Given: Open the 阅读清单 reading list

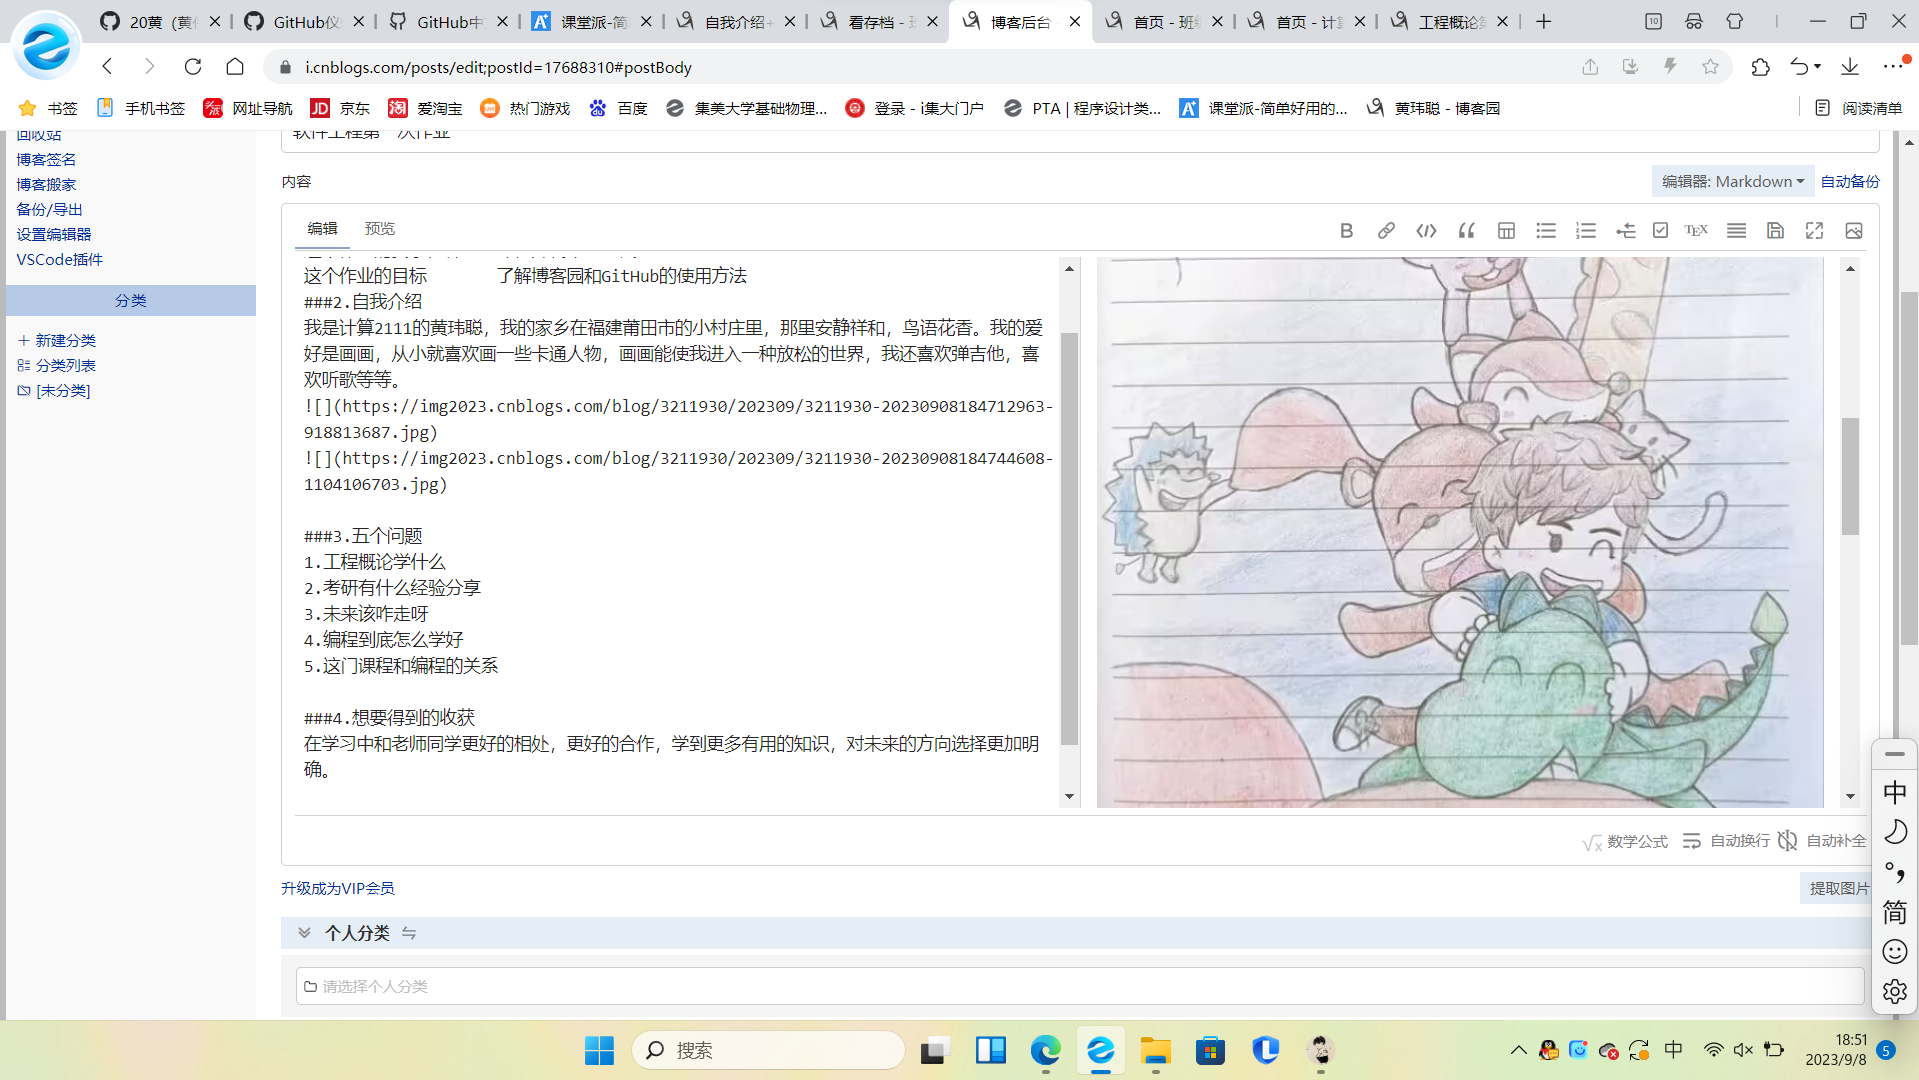Looking at the screenshot, I should [1858, 108].
